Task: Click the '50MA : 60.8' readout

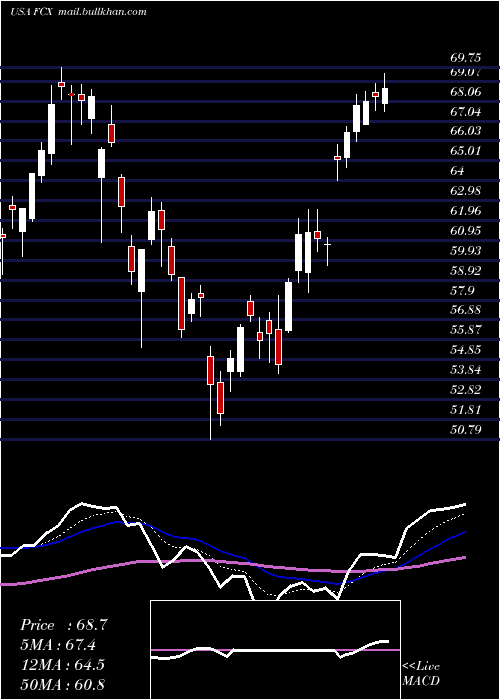Action: (62, 684)
